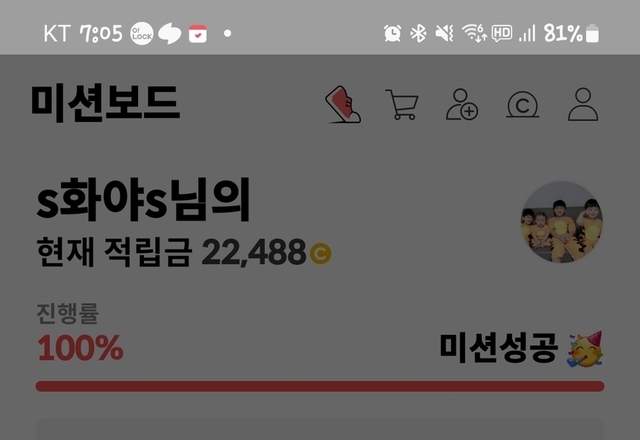Click the red mission progress bar
The image size is (640, 440).
pos(320,386)
